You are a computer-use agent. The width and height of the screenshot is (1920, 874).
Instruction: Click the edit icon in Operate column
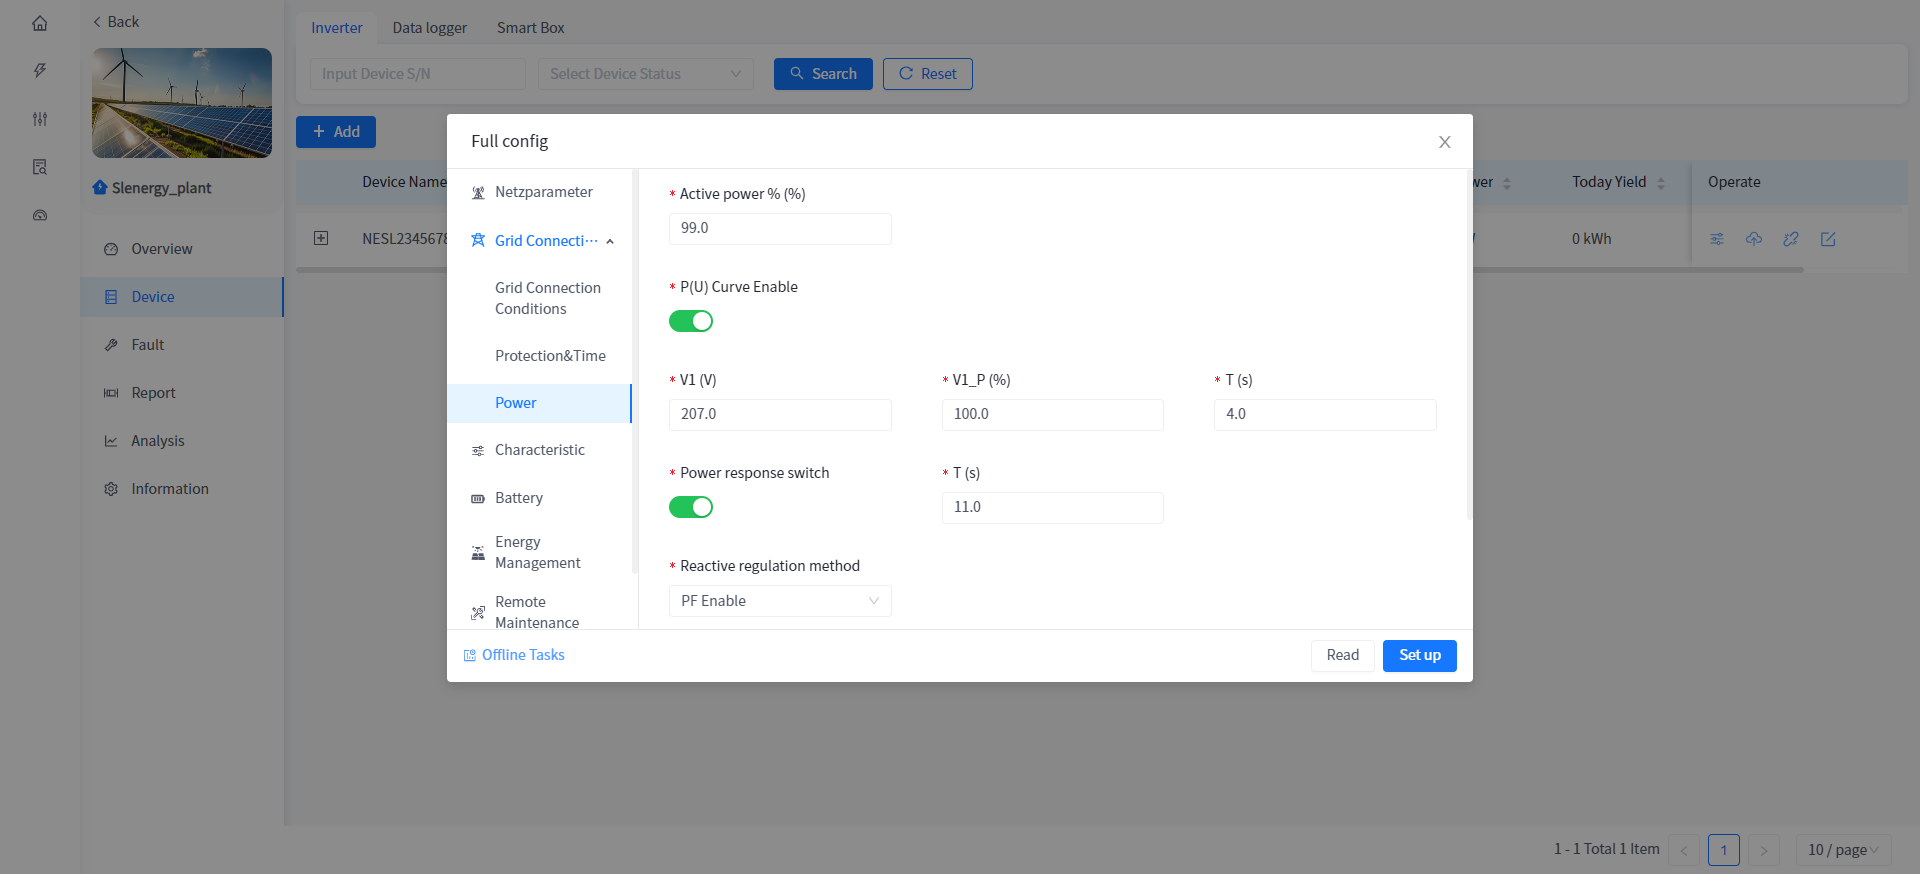pos(1828,239)
